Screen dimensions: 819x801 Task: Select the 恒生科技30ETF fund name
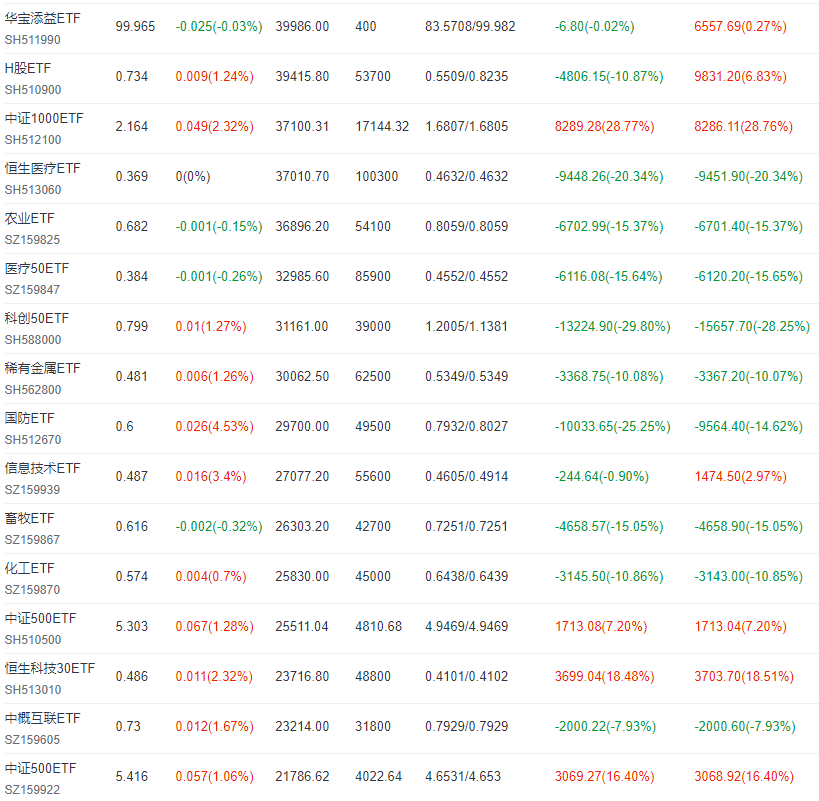click(x=50, y=668)
